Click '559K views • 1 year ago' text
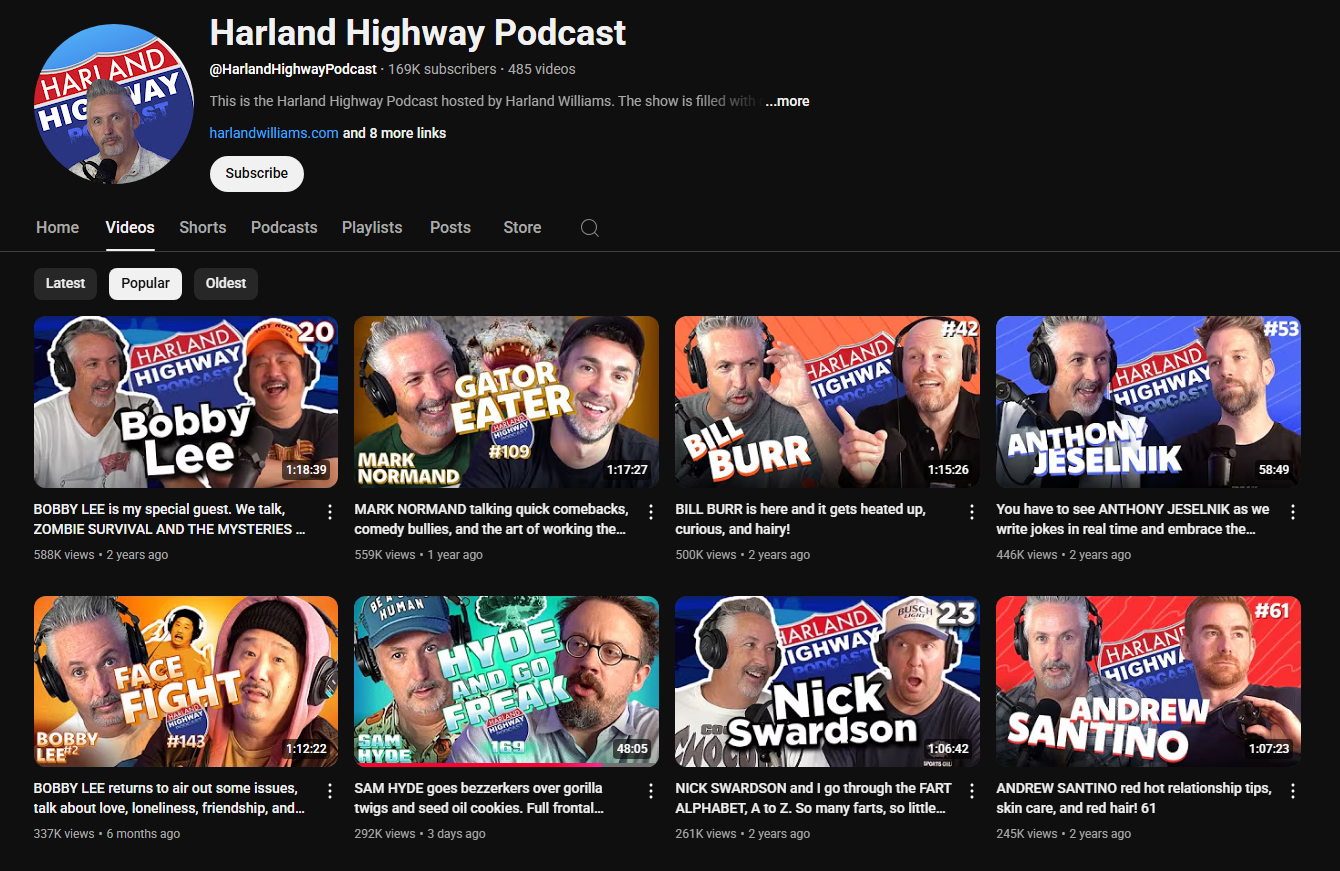This screenshot has width=1340, height=871. tap(418, 555)
